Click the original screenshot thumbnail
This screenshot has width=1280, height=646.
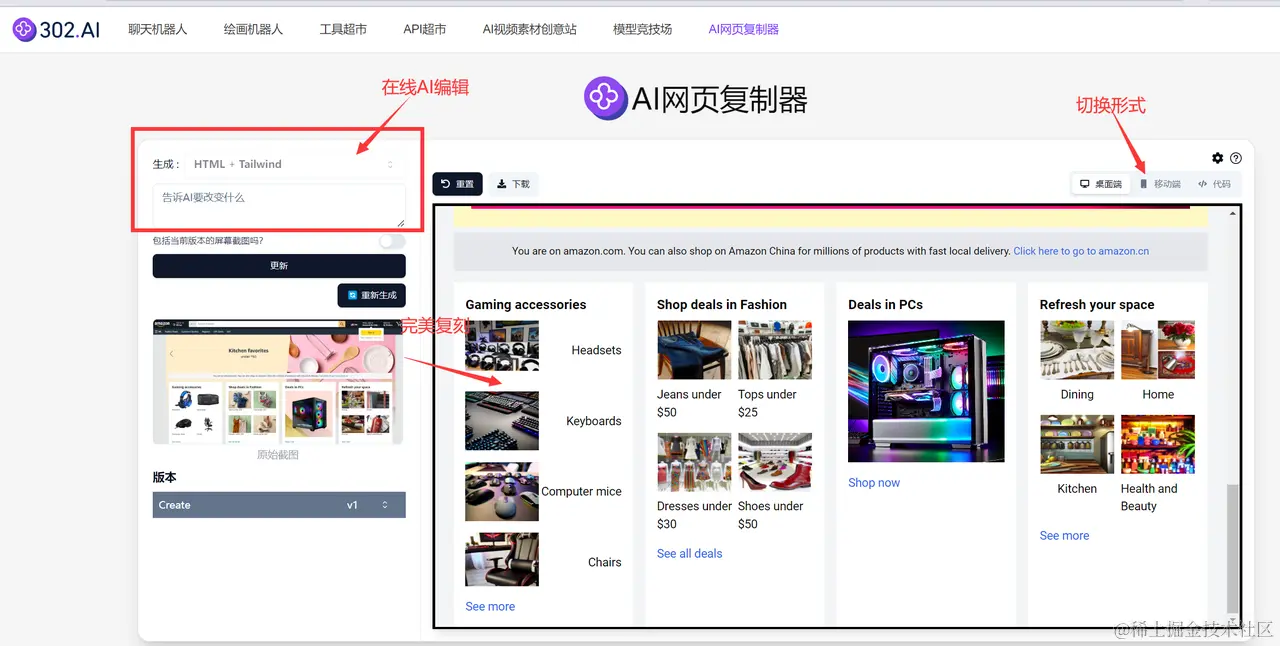278,382
